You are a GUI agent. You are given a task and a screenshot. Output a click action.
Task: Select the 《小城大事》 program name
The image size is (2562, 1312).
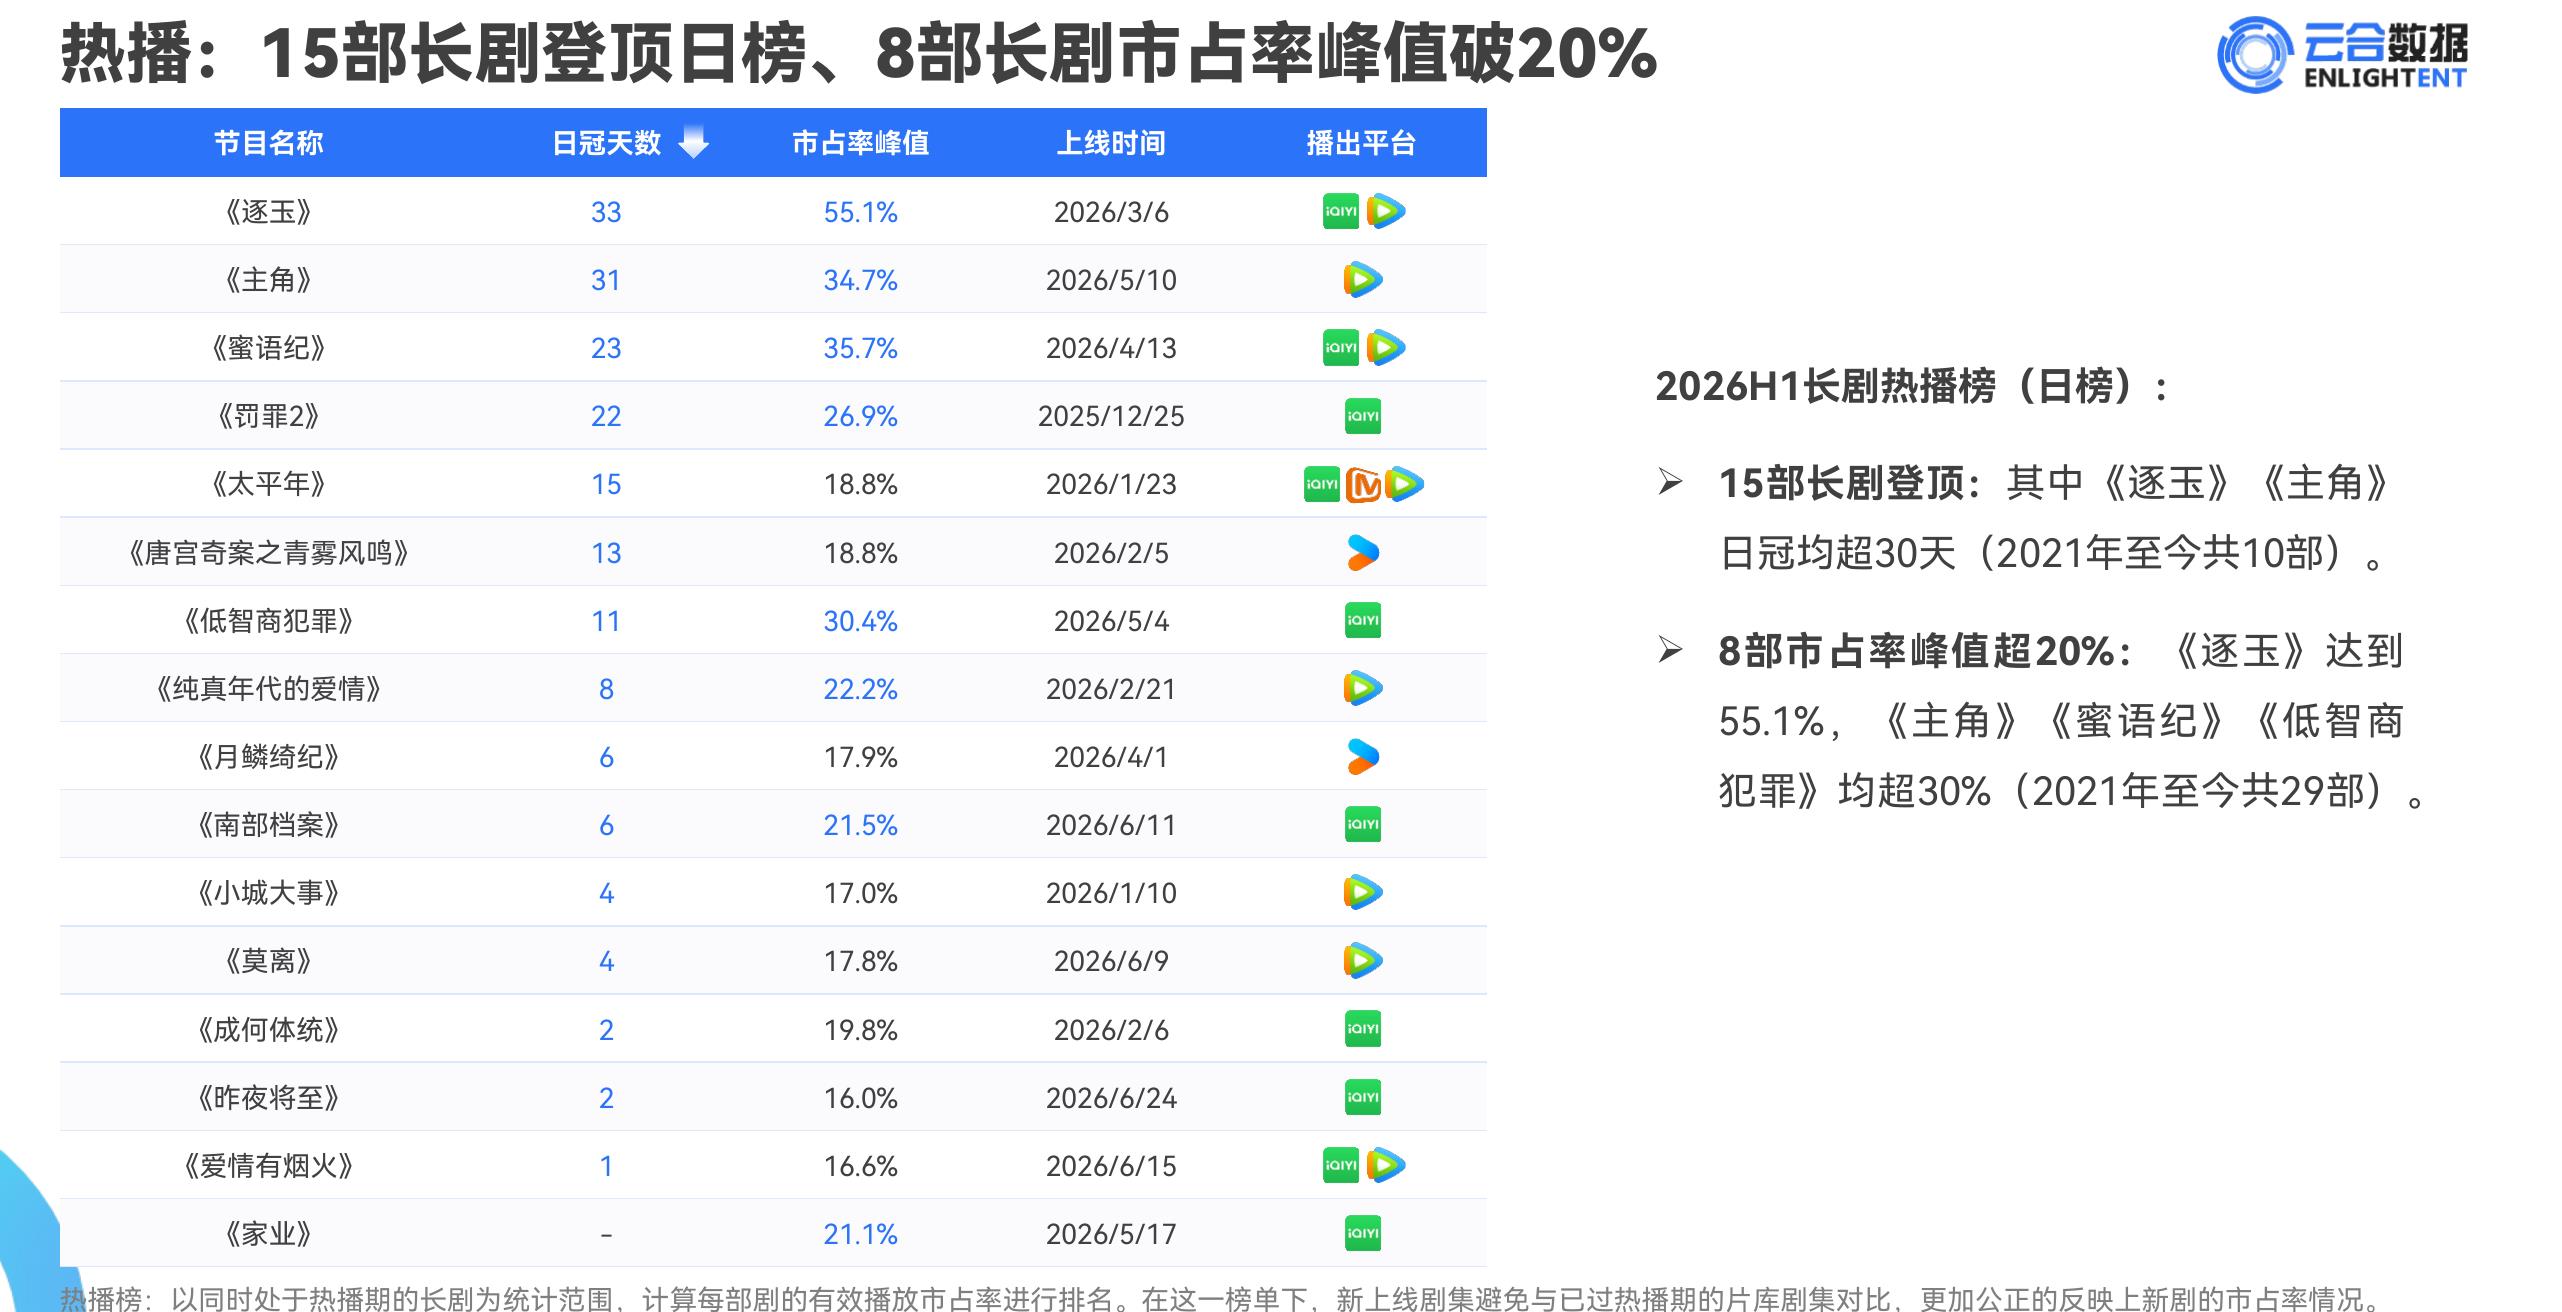click(x=268, y=893)
